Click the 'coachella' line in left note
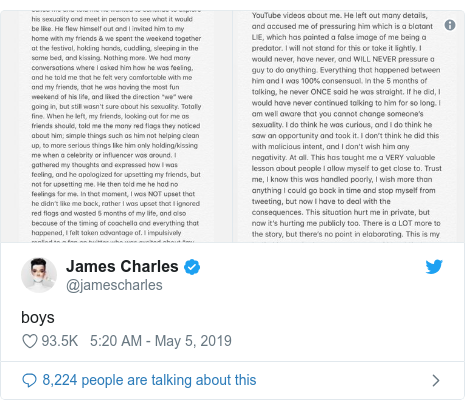 [115, 223]
